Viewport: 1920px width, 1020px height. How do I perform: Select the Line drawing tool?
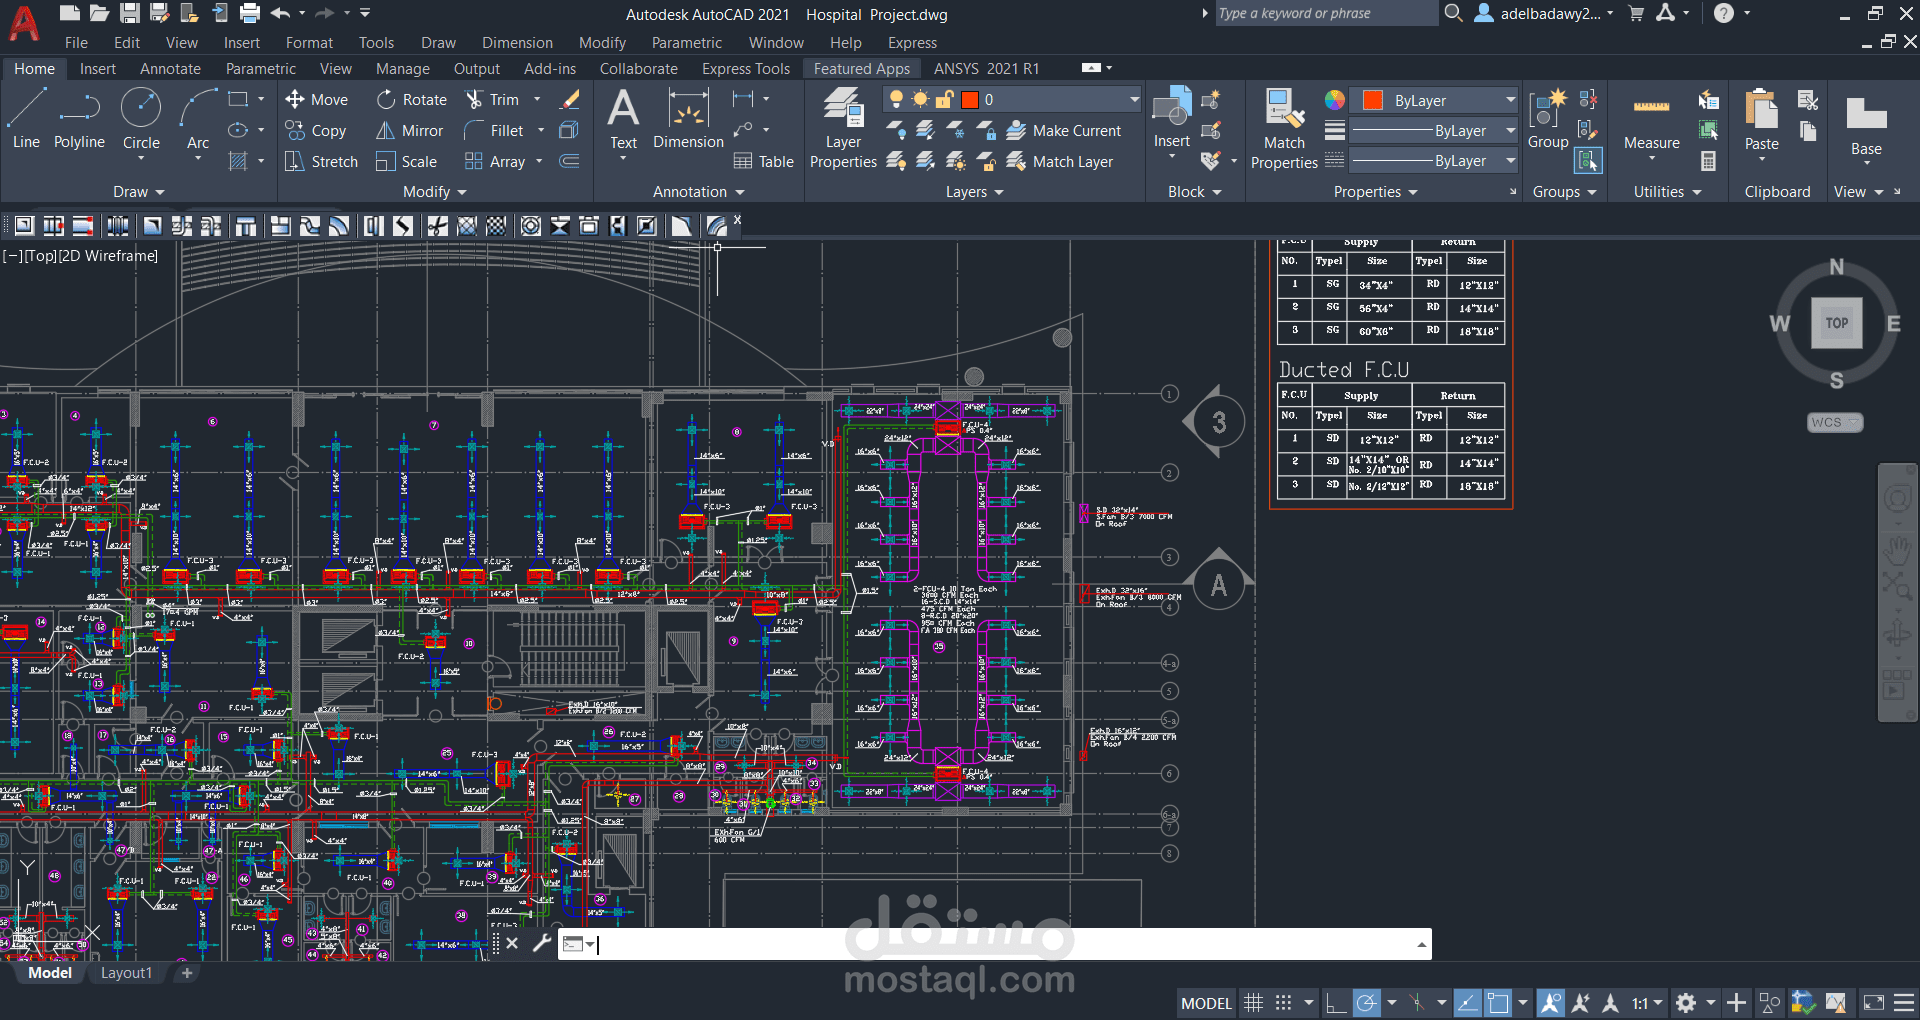pos(26,118)
